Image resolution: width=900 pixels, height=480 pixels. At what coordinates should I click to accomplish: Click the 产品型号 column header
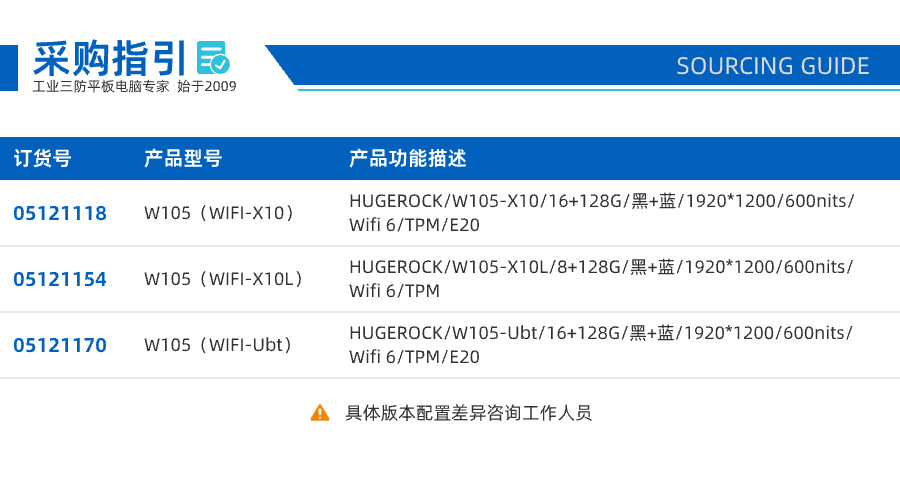[x=183, y=159]
